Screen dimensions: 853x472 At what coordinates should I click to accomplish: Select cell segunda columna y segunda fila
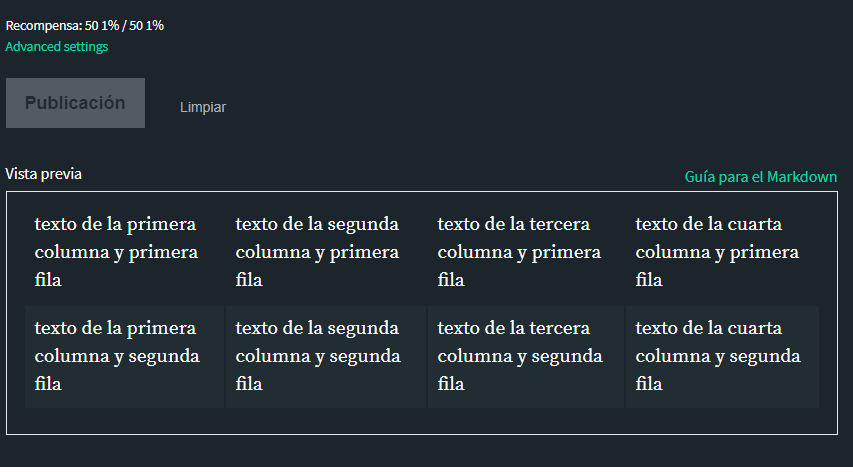coord(325,357)
